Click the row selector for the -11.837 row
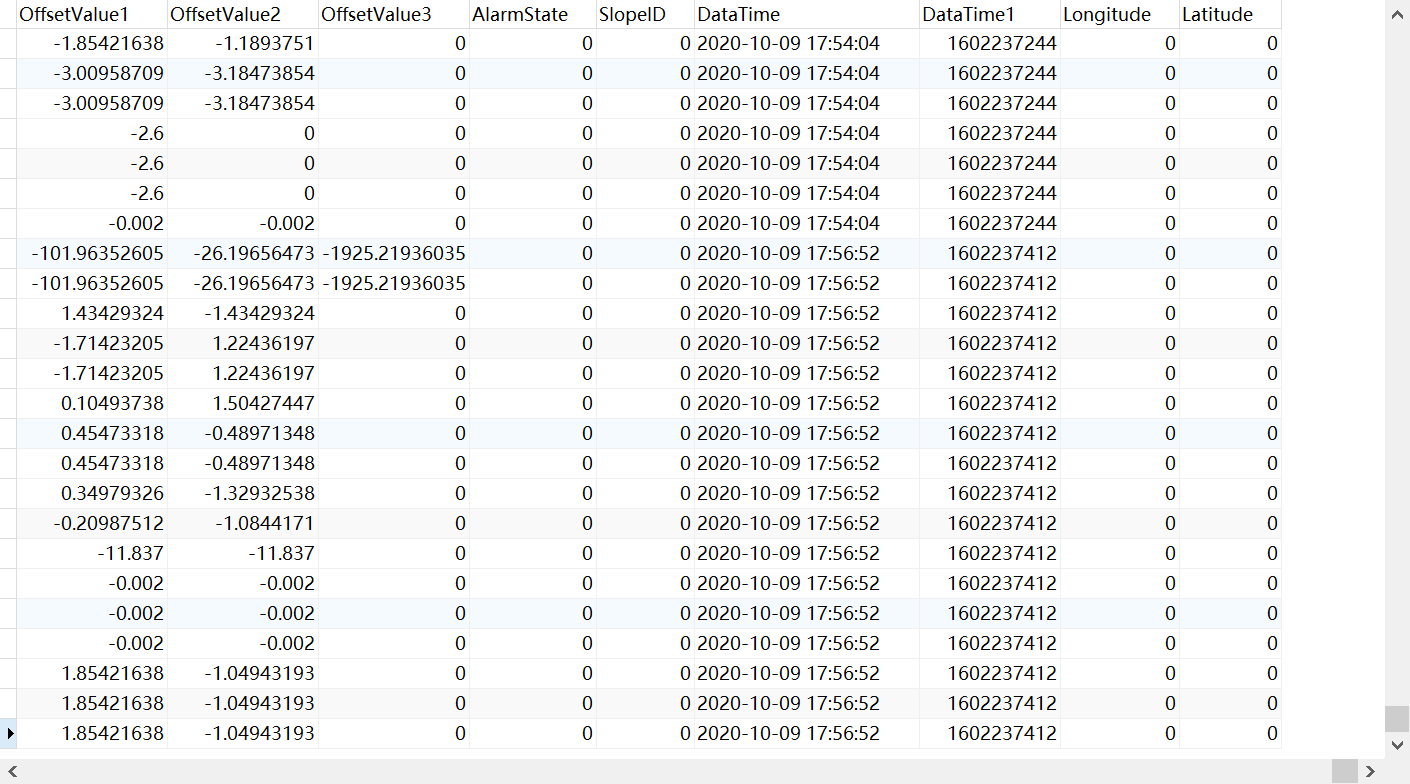Screen dimensions: 1410x784 (x=8, y=554)
